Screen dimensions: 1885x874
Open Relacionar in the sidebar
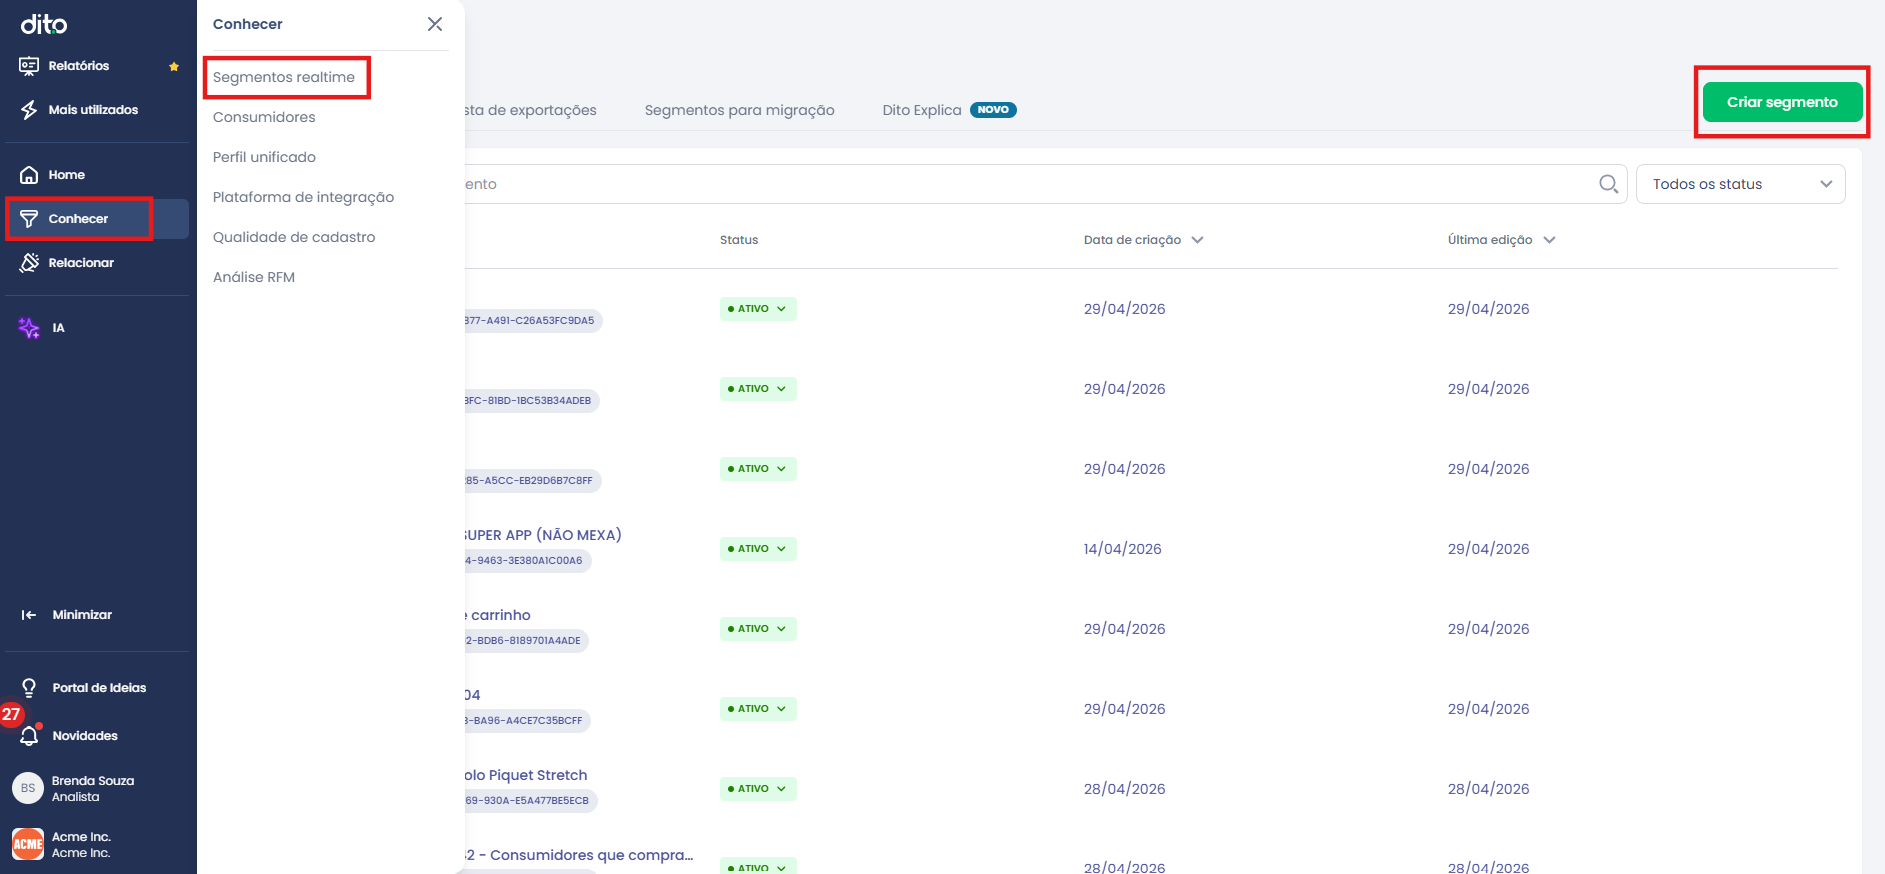point(80,263)
